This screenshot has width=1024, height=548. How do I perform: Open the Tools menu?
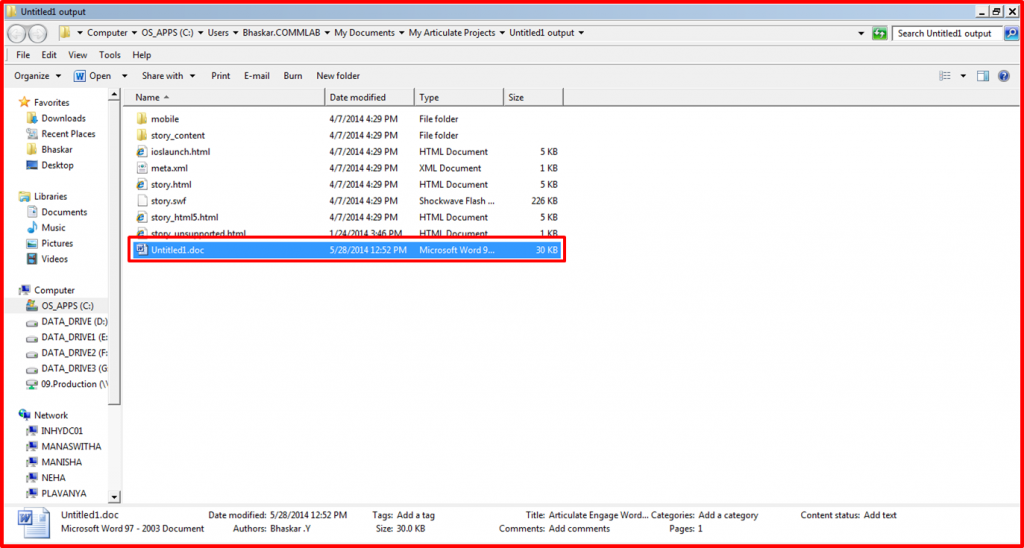point(109,55)
